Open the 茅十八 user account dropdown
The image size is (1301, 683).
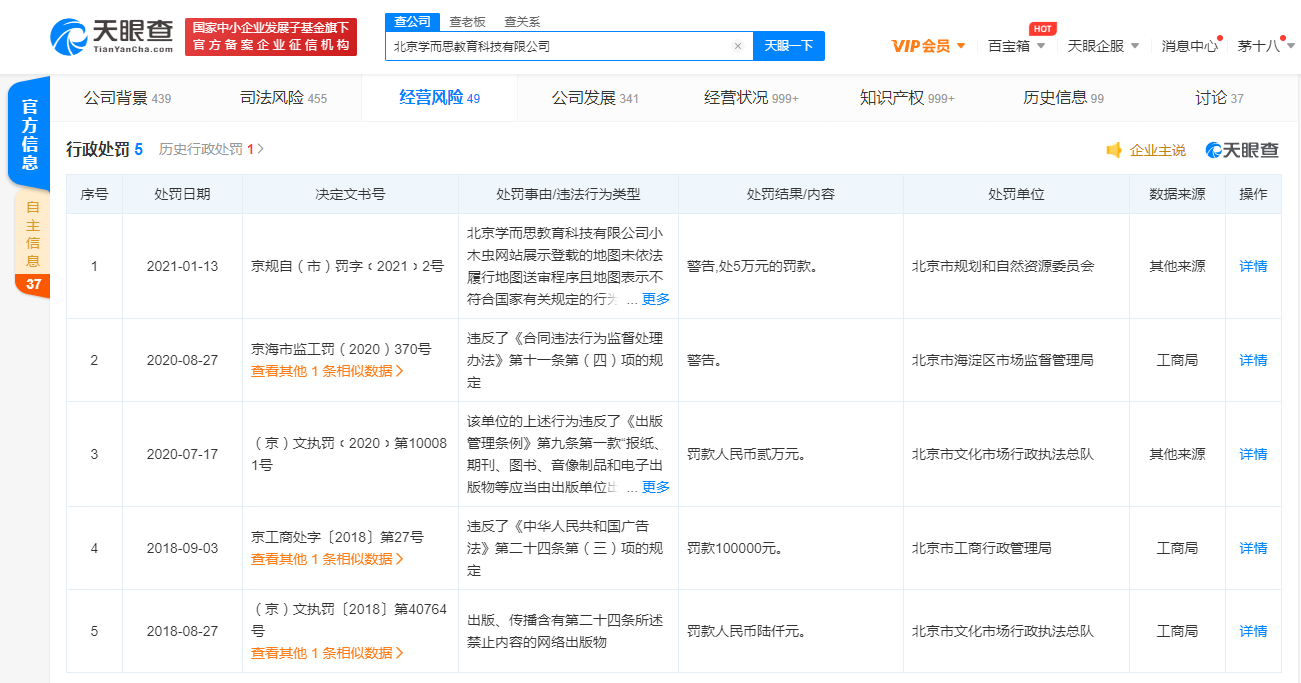click(1266, 46)
